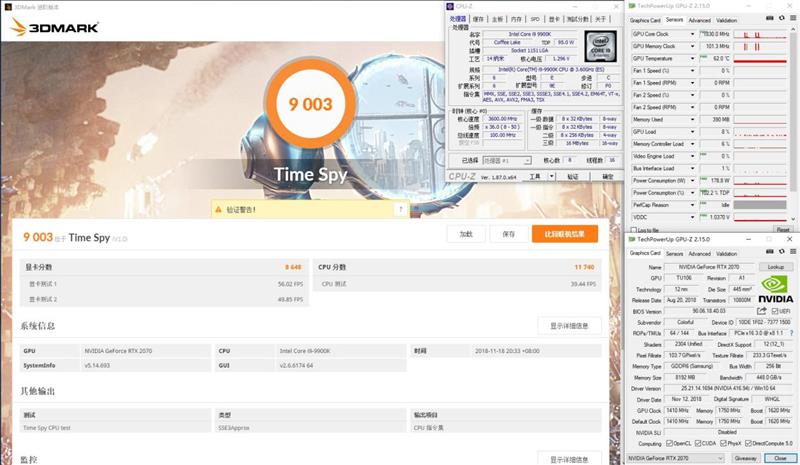
Task: Click the Bus Interface question mark icon
Action: [791, 333]
